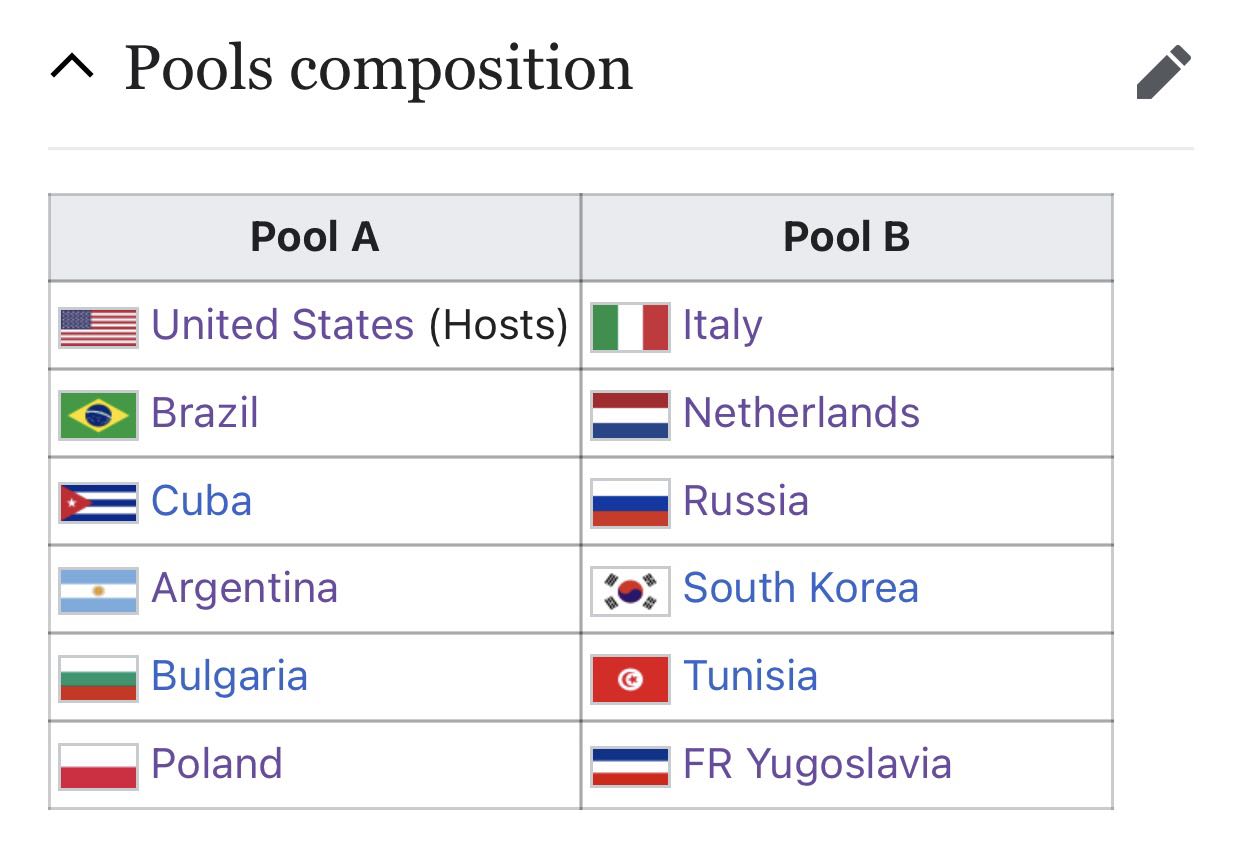Image resolution: width=1242 pixels, height=846 pixels.
Task: Open the Russia link
Action: 746,501
